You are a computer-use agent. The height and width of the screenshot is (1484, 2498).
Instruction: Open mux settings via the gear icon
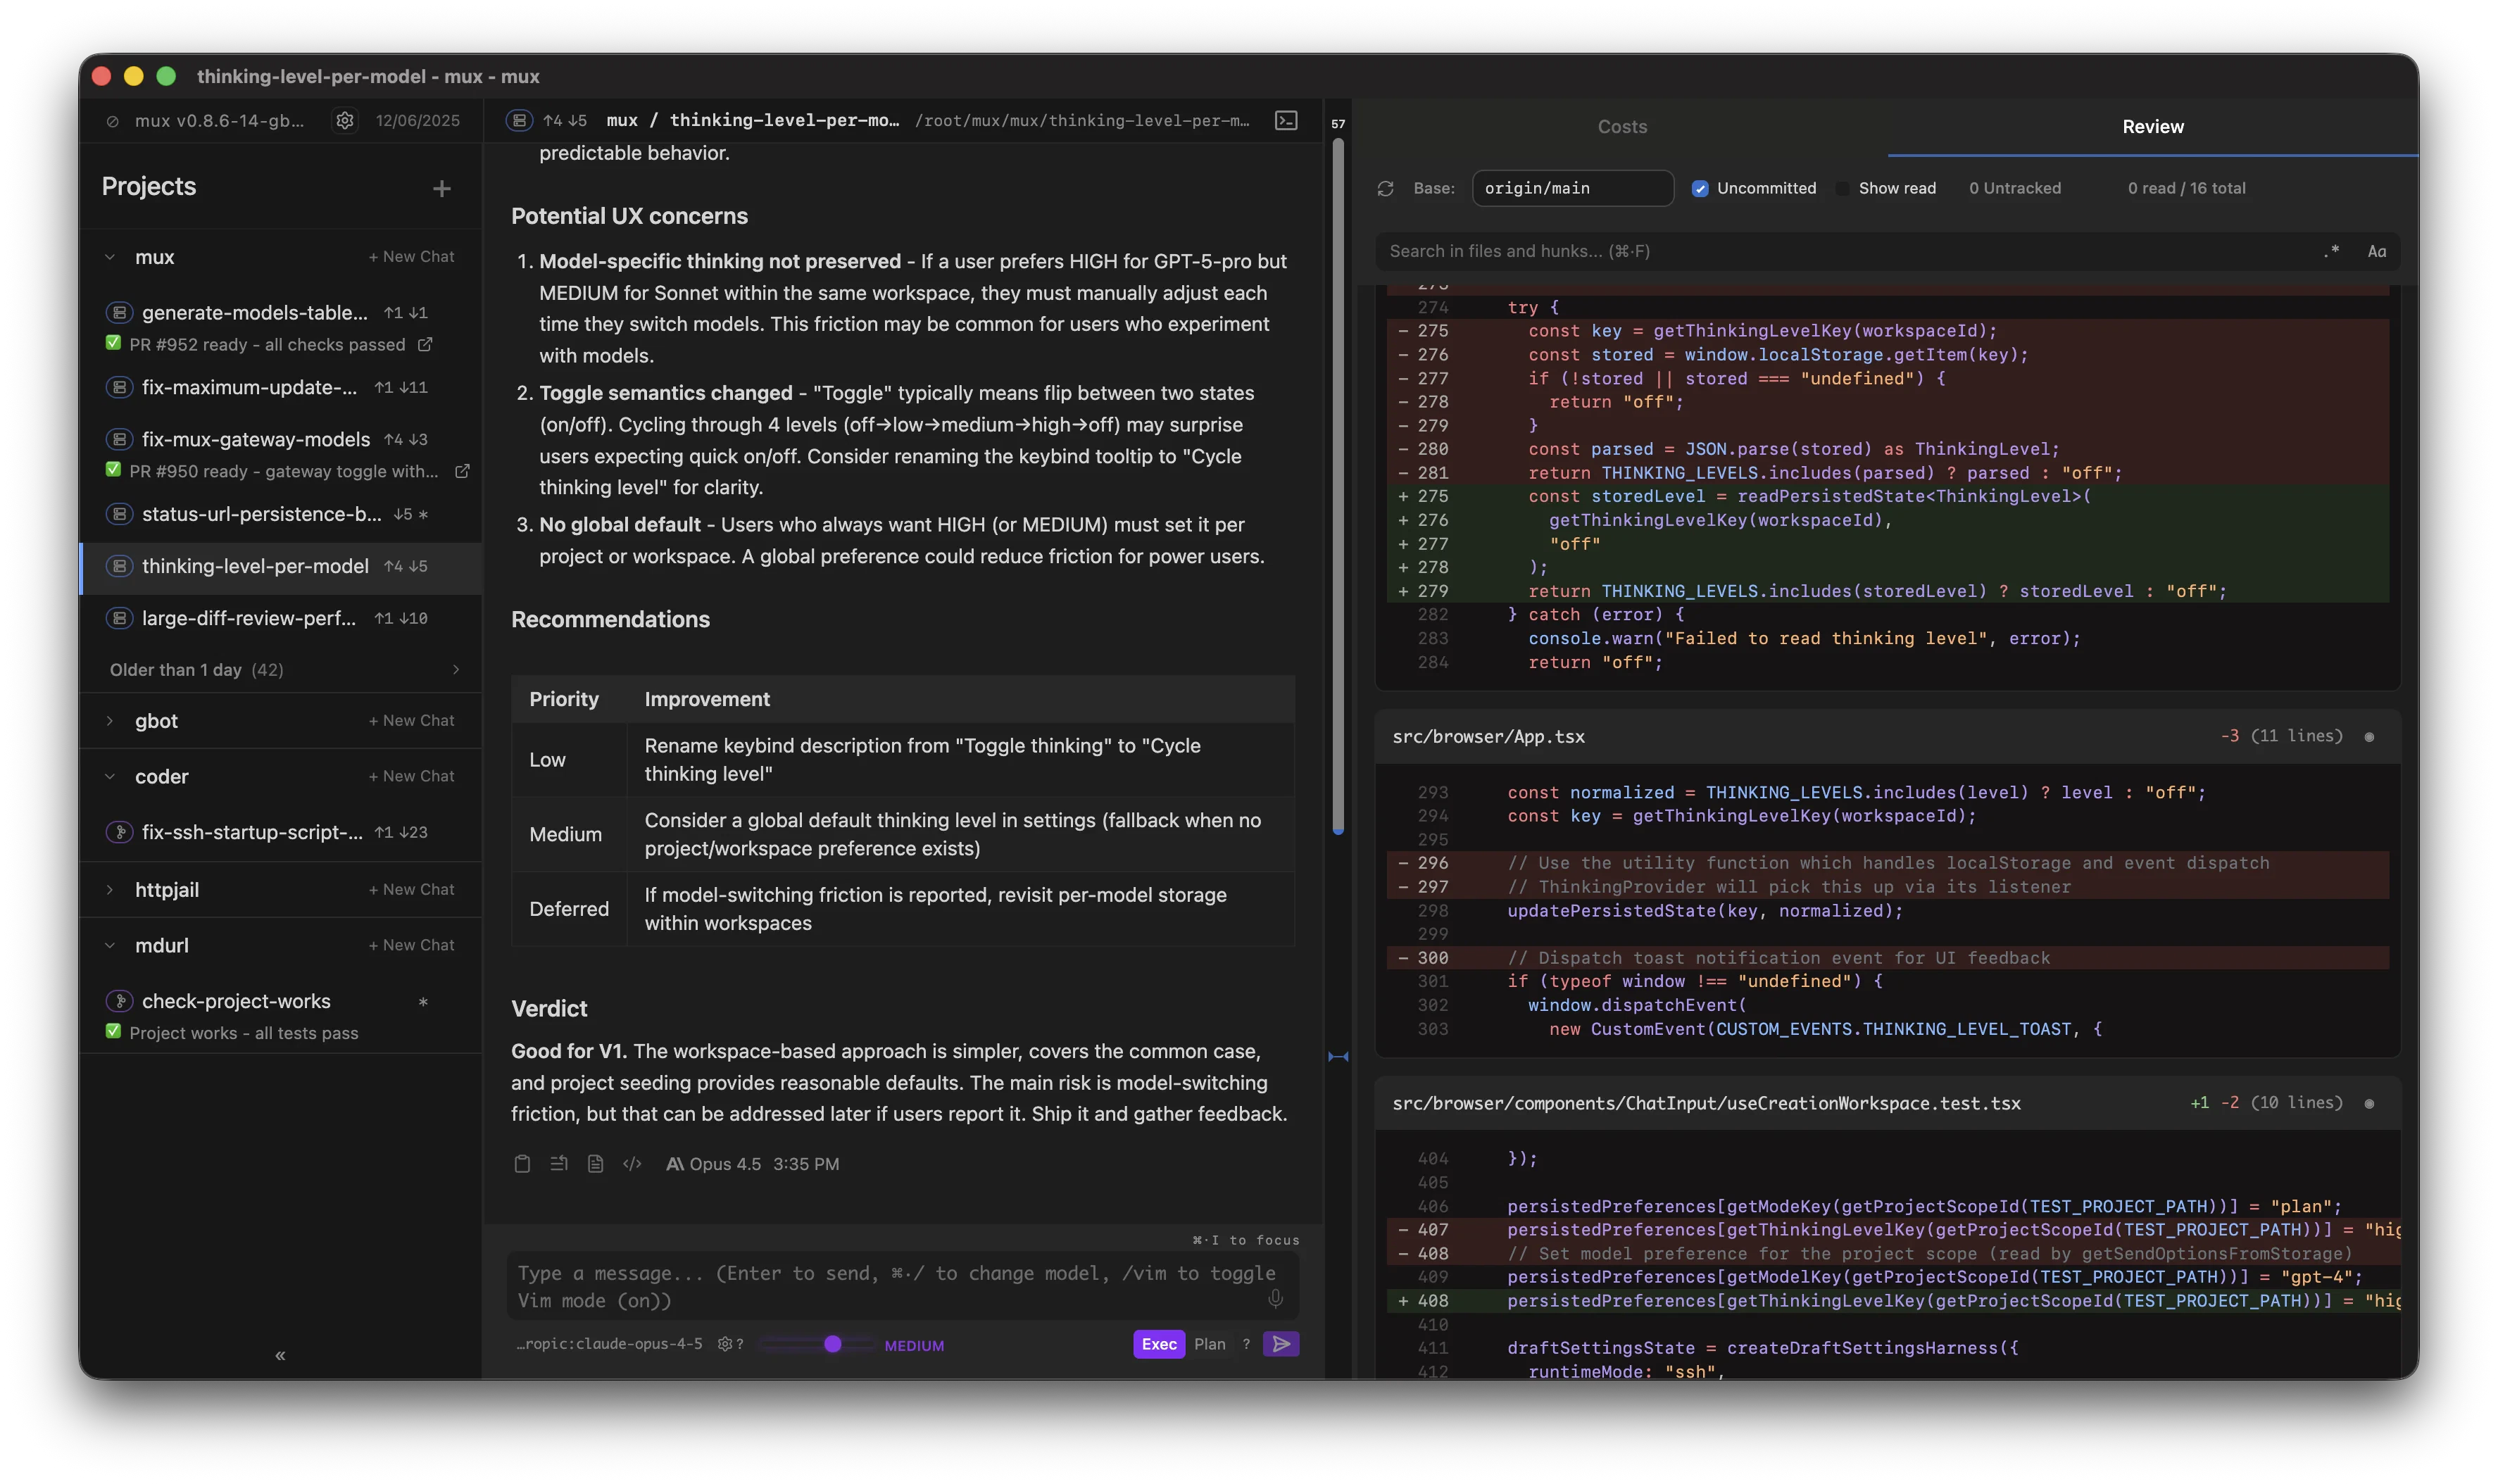(x=345, y=120)
